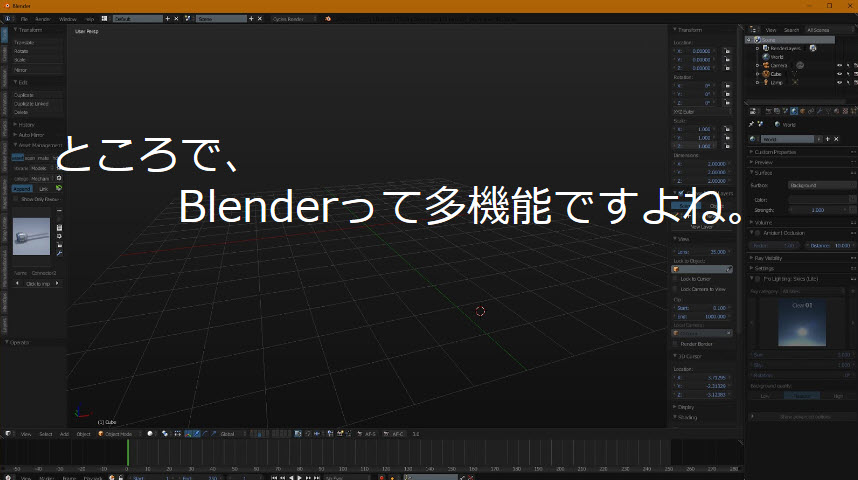Toggle Cube visibility eye in outliner

[x=839, y=74]
